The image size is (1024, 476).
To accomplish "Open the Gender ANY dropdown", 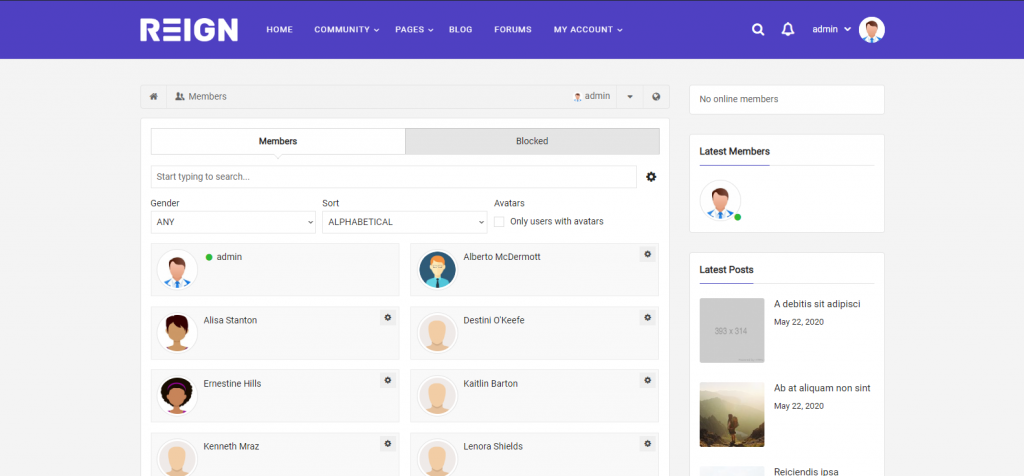I will click(x=233, y=222).
